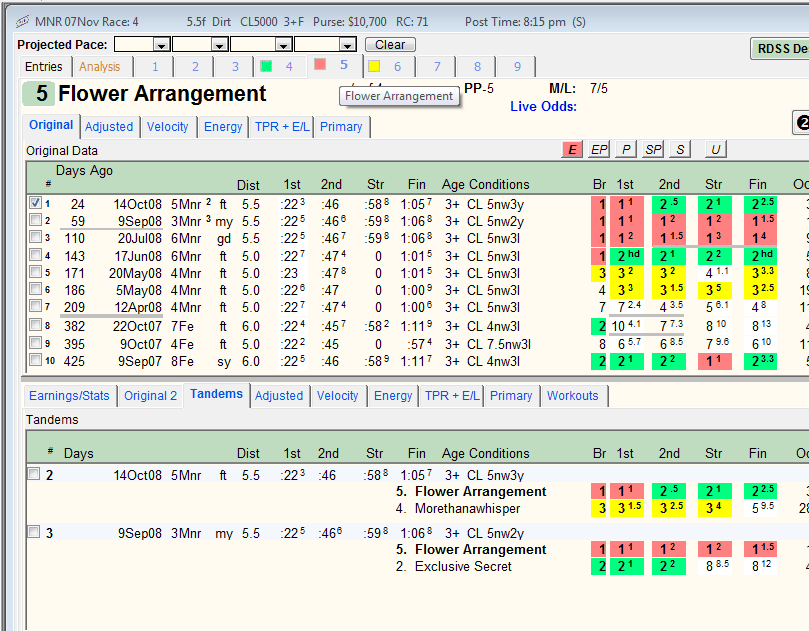Screen dimensions: 809x631
Task: Open the lower Adjusted tab
Action: (x=279, y=396)
